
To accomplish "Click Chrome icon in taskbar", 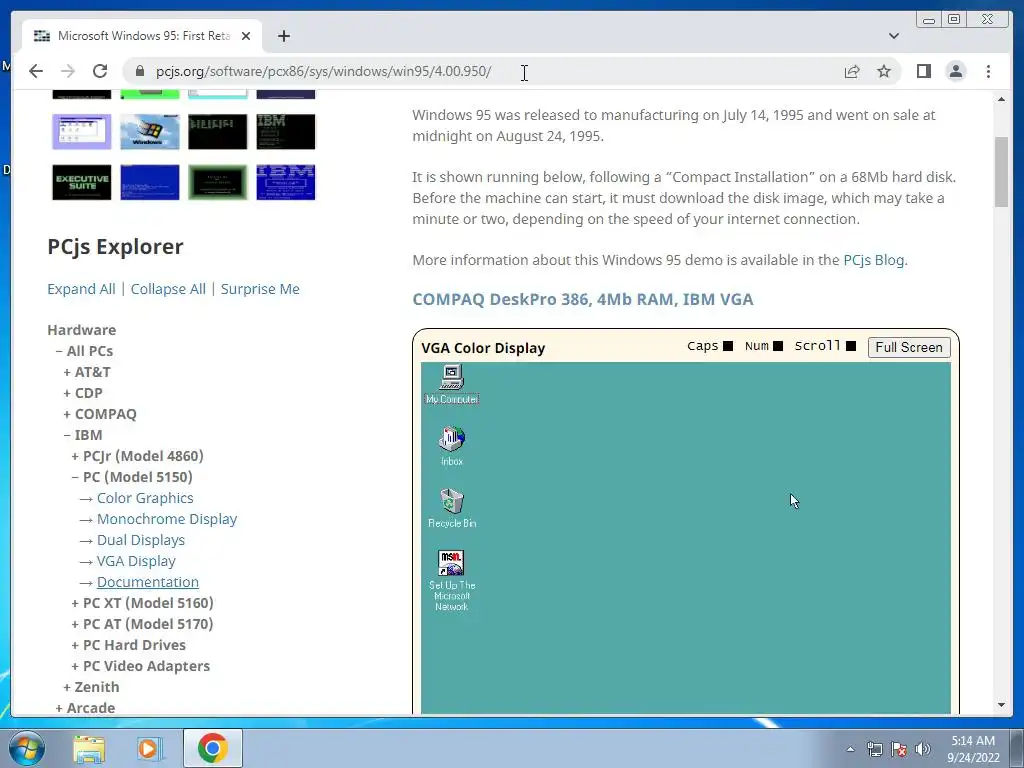I will pos(212,748).
